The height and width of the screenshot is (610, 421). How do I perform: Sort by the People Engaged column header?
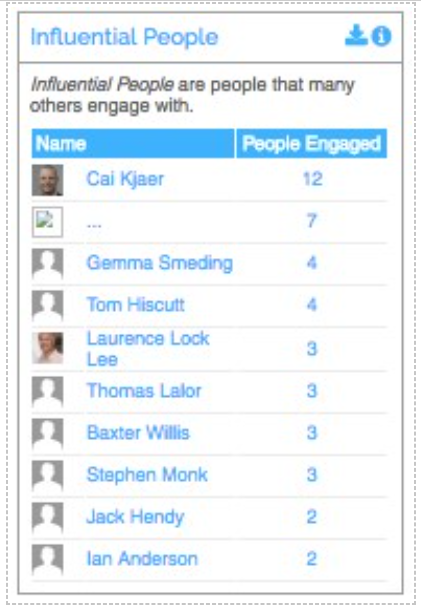(x=312, y=144)
